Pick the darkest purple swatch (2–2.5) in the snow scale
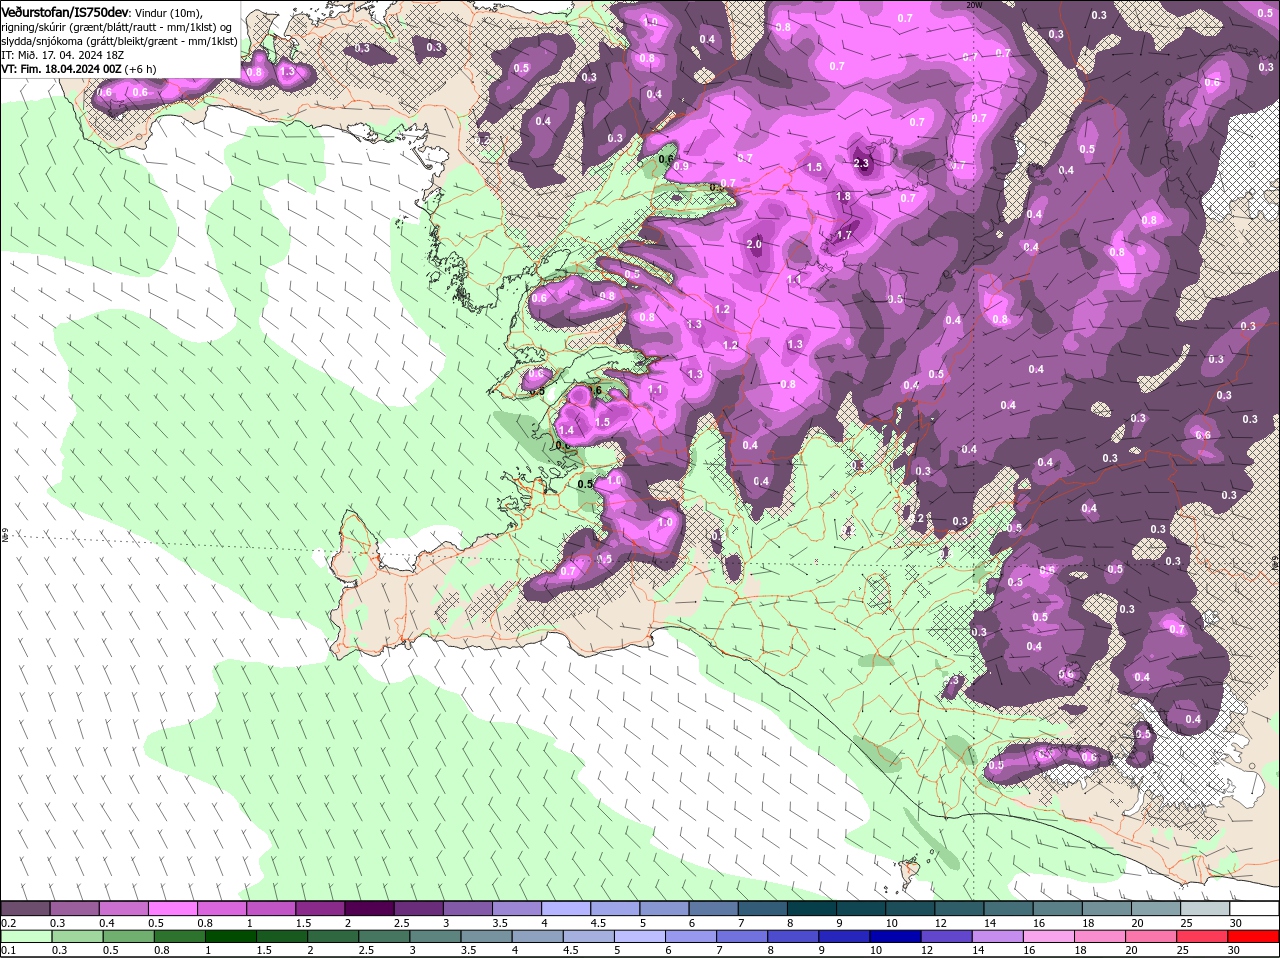Viewport: 1280px width, 958px height. click(368, 908)
